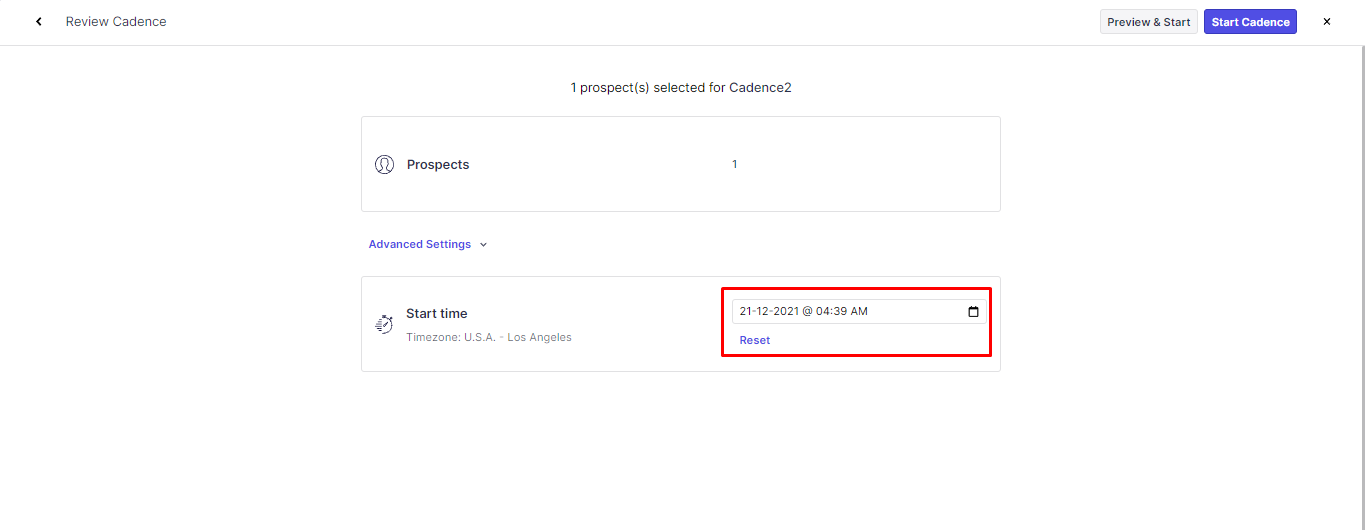Screen dimensions: 1365x530
Task: Click the Prospects person icon
Action: click(x=384, y=165)
